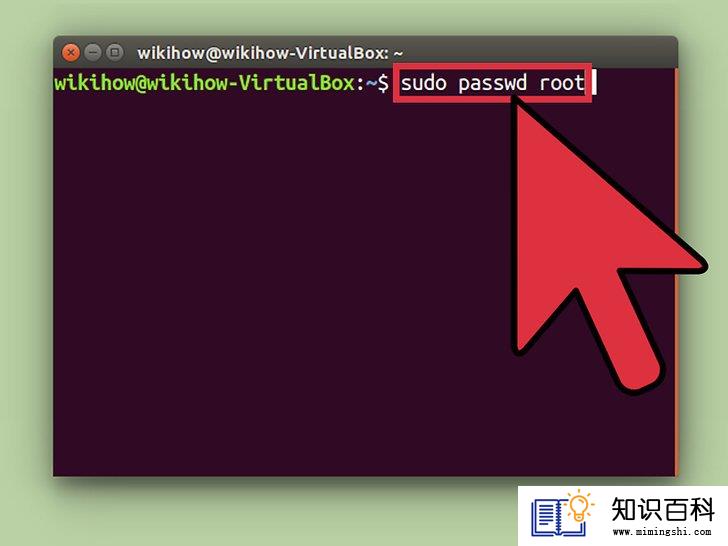Image resolution: width=728 pixels, height=546 pixels.
Task: Close the terminal with the red X button
Action: click(x=71, y=53)
